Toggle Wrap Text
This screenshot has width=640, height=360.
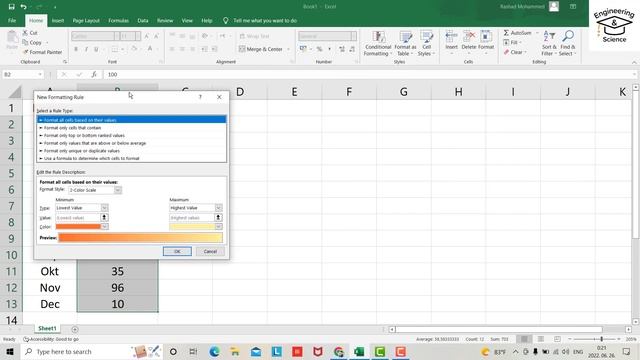254,36
